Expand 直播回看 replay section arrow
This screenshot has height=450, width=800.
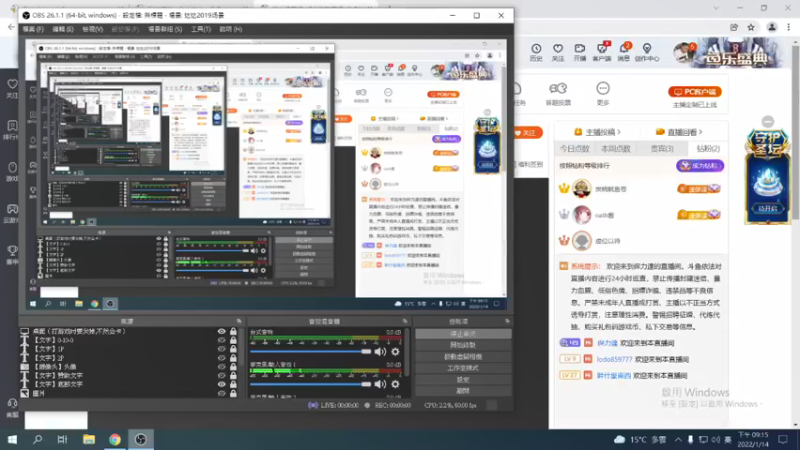coord(701,132)
